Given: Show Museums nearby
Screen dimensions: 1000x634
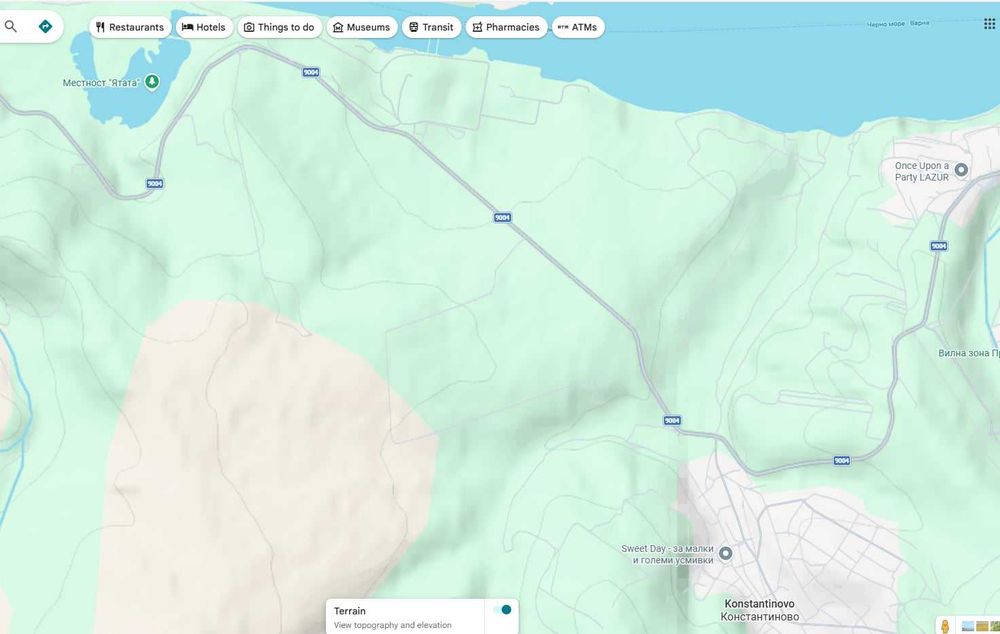Looking at the screenshot, I should pyautogui.click(x=362, y=27).
